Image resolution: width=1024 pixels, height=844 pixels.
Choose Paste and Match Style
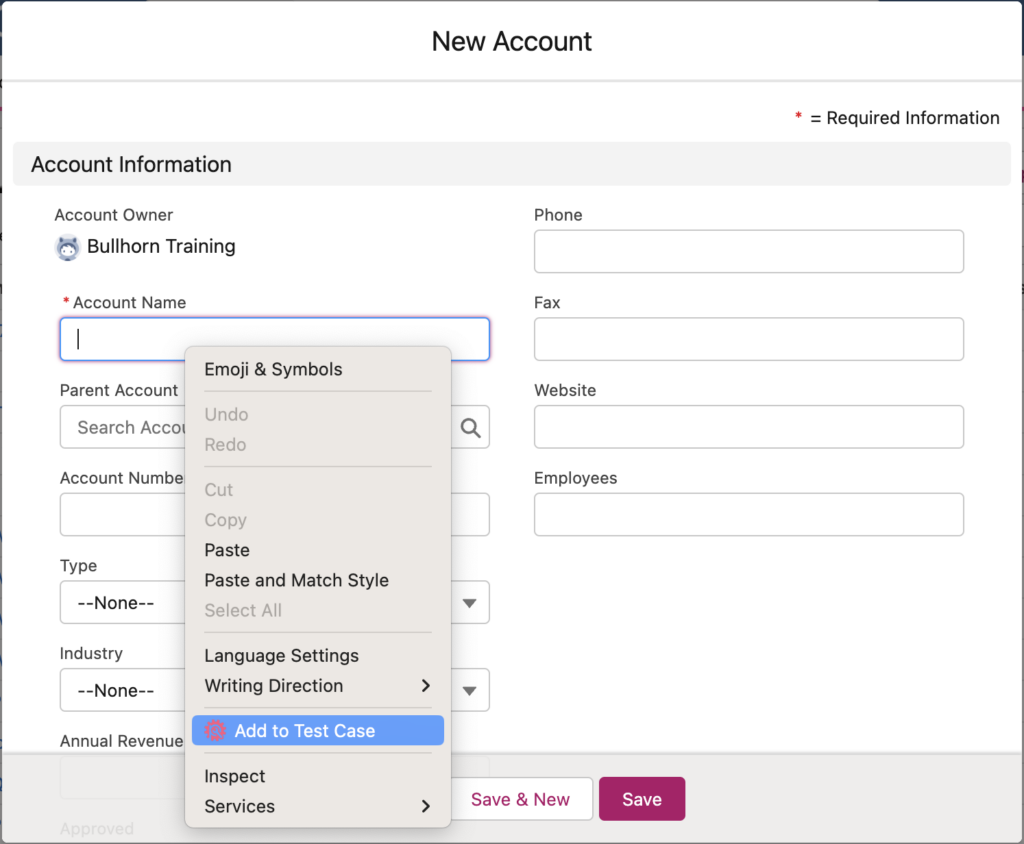pyautogui.click(x=296, y=580)
